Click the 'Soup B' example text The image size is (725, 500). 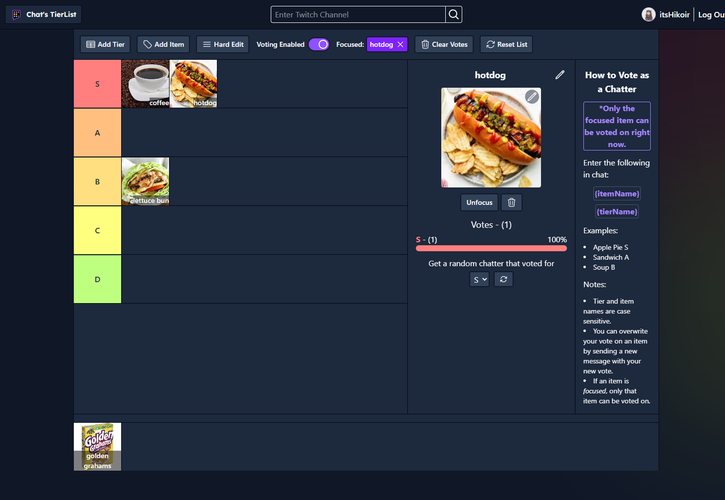coord(604,267)
